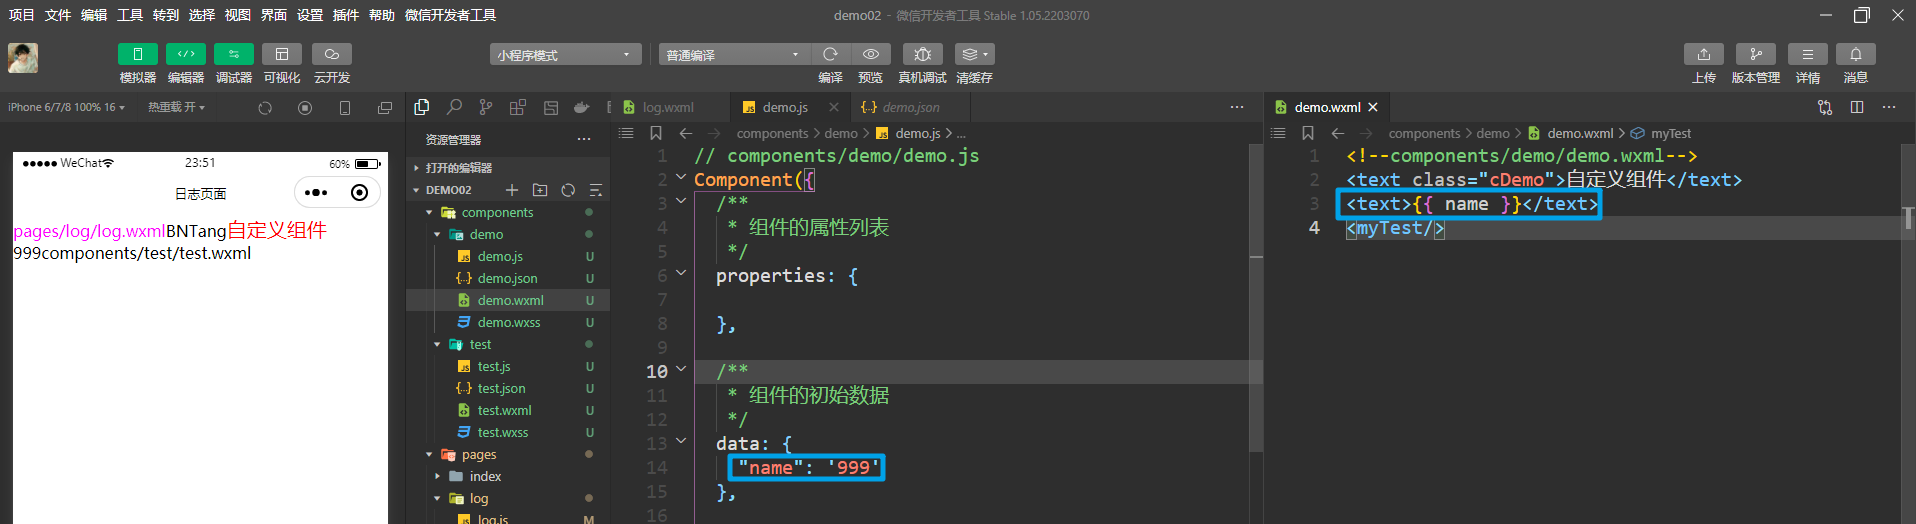The width and height of the screenshot is (1916, 524).
Task: Click bookmark icon in left editor breadcrumb
Action: click(x=656, y=133)
